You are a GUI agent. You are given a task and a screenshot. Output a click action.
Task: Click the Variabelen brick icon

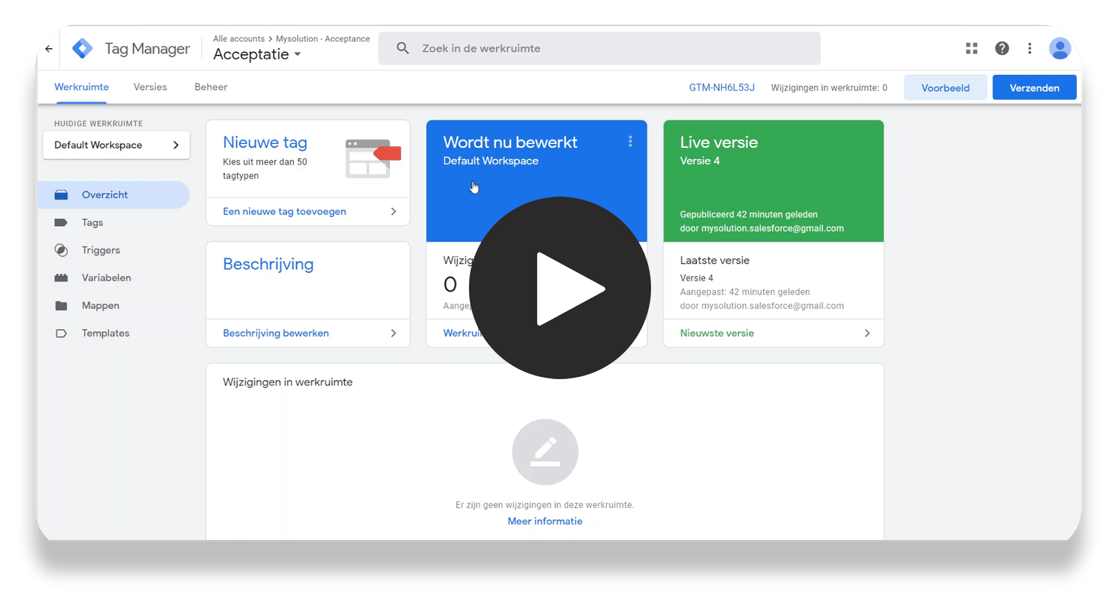tap(61, 278)
